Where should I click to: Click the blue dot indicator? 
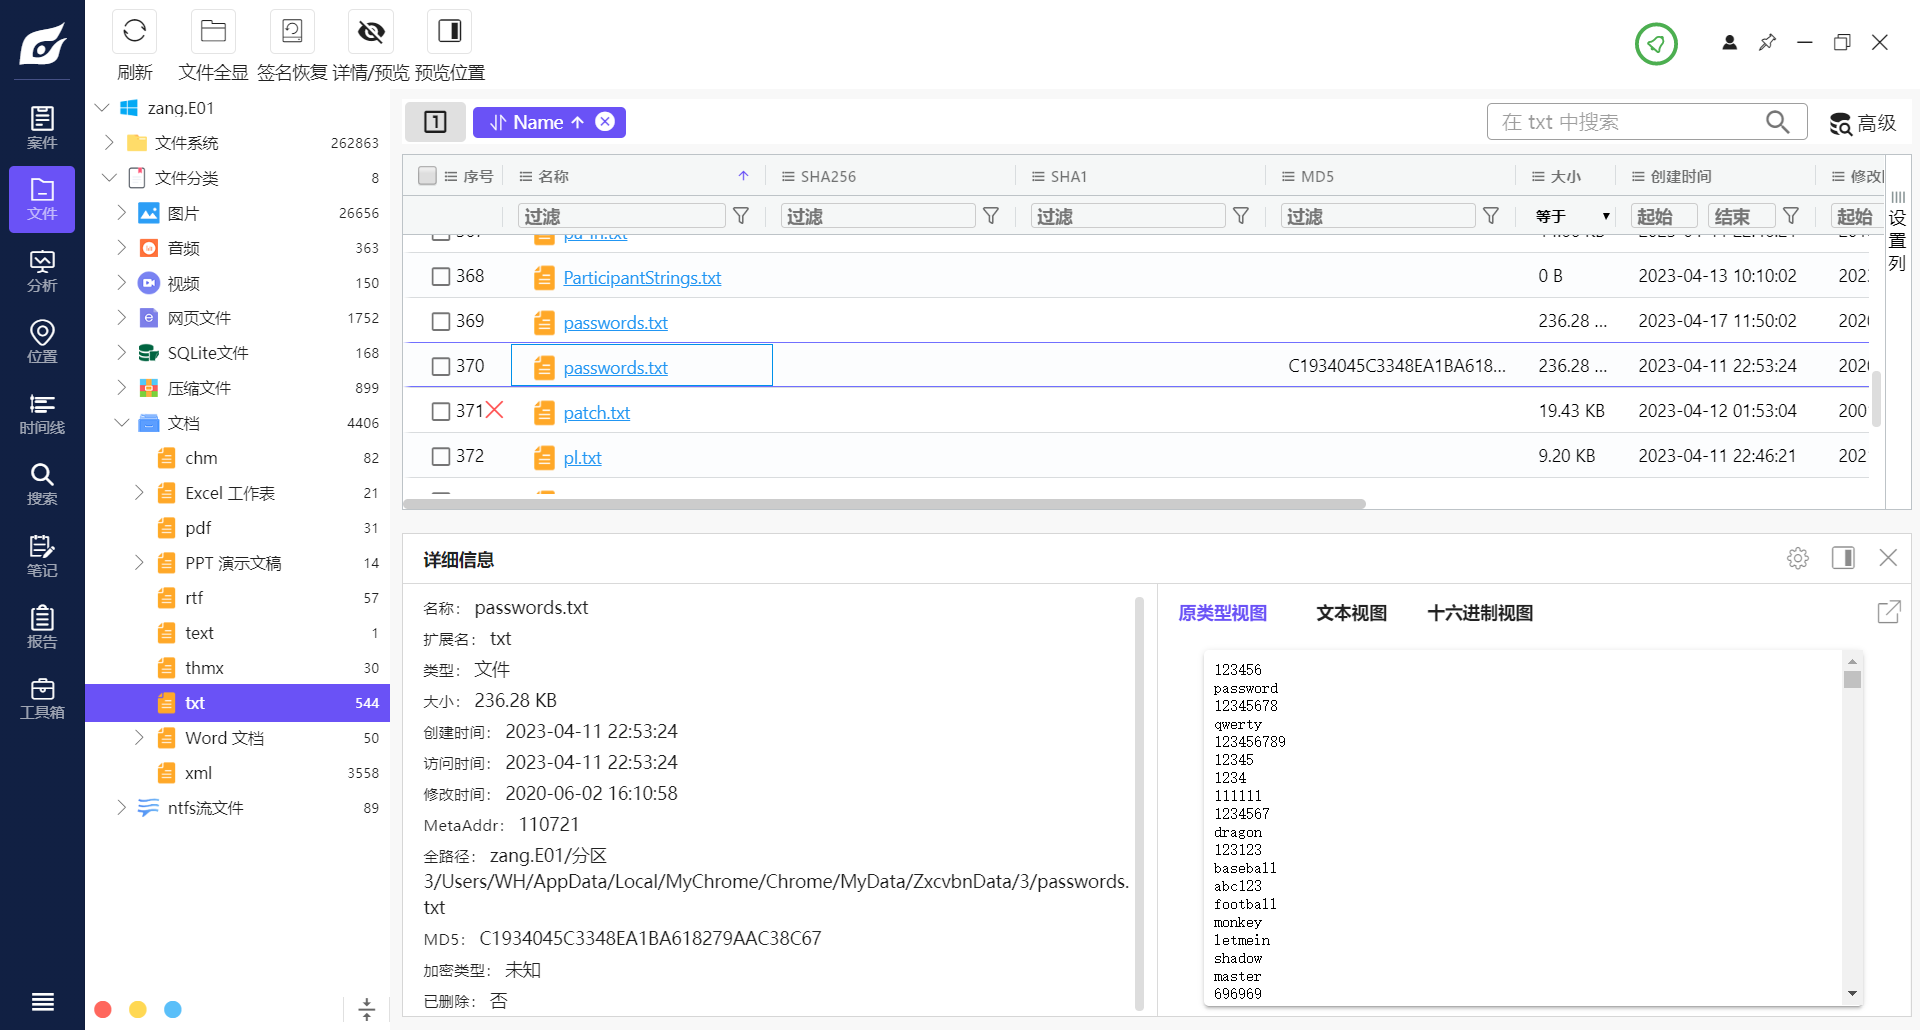173,1009
